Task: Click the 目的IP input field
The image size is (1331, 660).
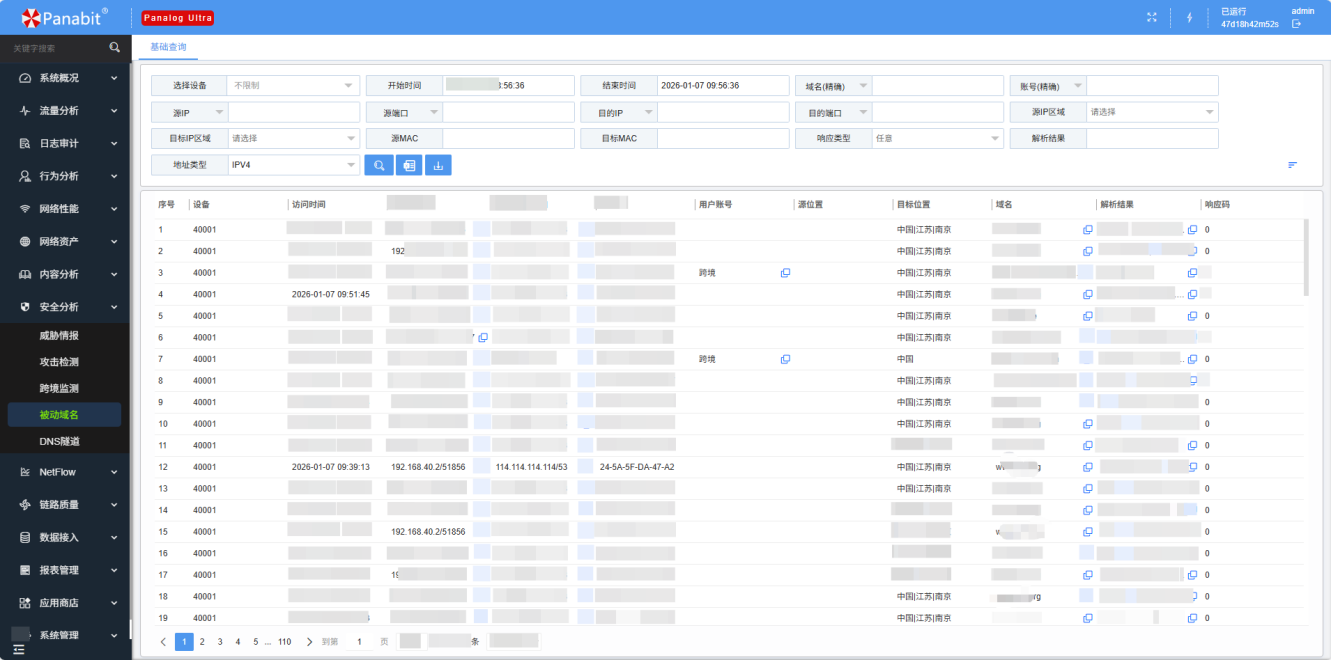Action: click(x=722, y=112)
